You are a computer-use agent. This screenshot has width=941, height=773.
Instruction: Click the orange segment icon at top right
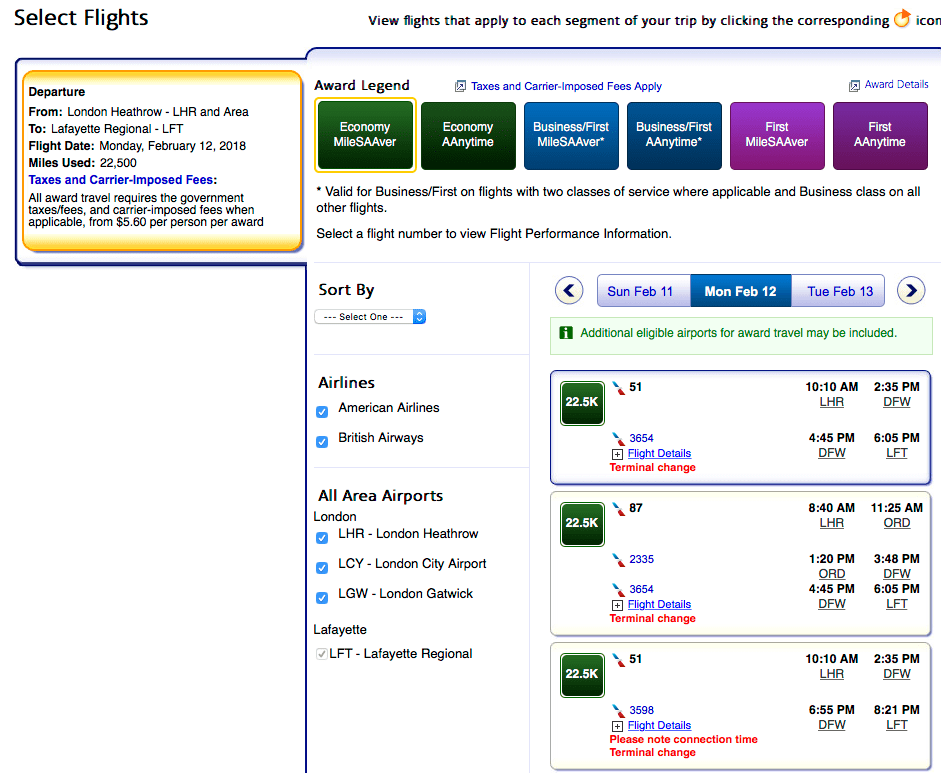(901, 19)
